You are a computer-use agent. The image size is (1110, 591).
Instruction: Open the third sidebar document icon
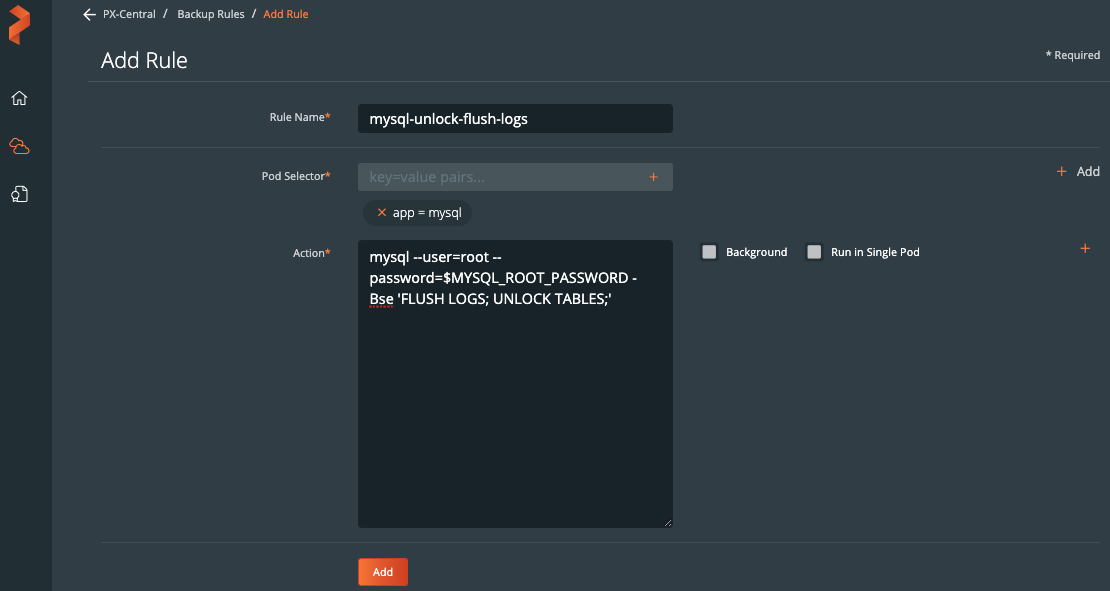[19, 194]
